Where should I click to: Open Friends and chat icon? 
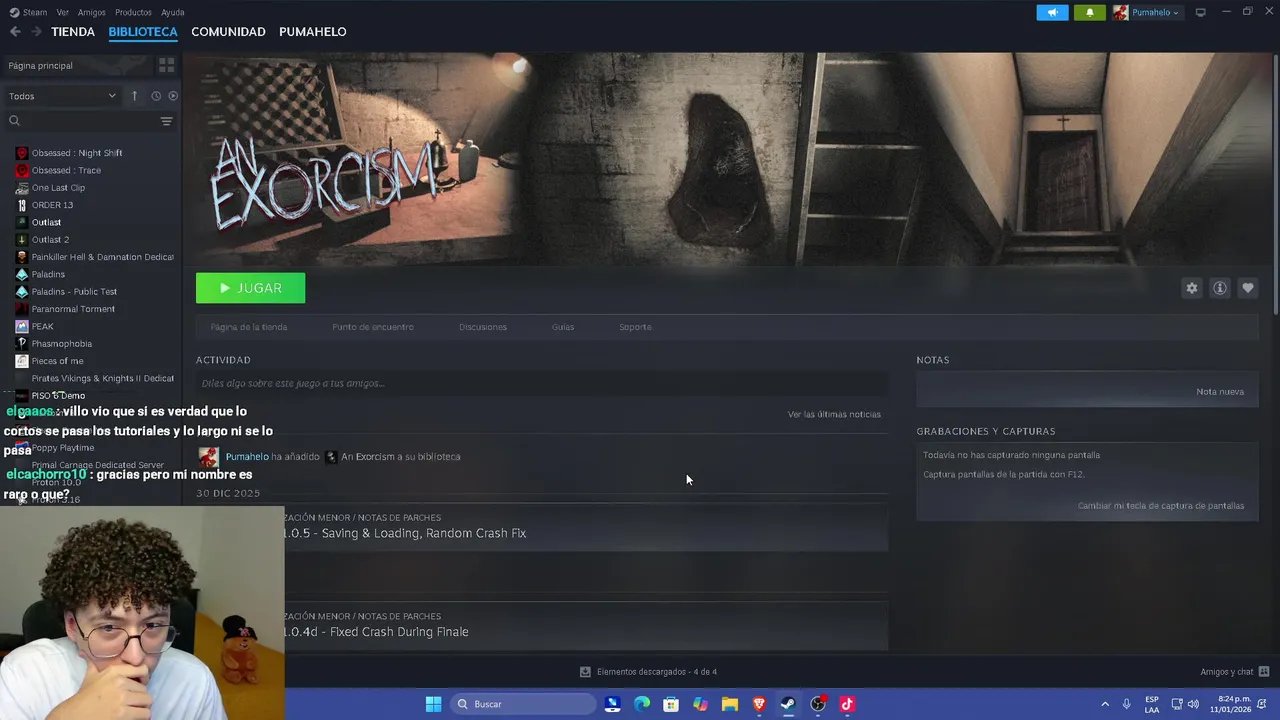1264,672
